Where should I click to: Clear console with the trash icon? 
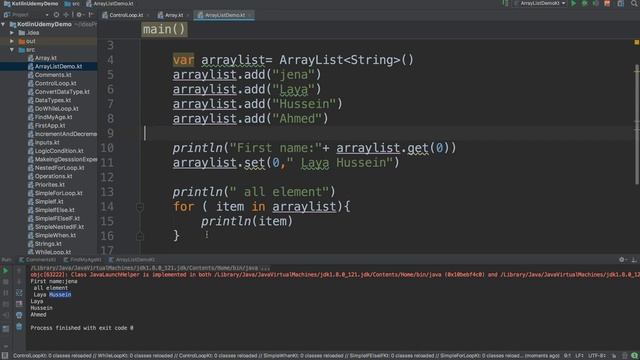(19, 326)
